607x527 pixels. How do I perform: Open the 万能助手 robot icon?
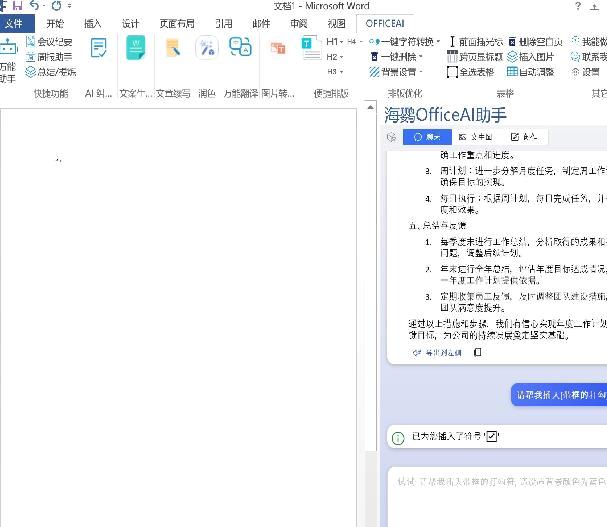coord(8,48)
